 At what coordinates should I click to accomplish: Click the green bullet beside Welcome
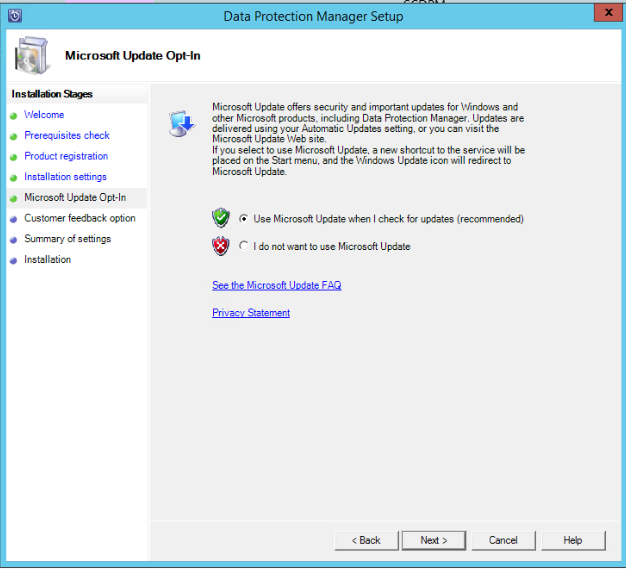click(14, 115)
